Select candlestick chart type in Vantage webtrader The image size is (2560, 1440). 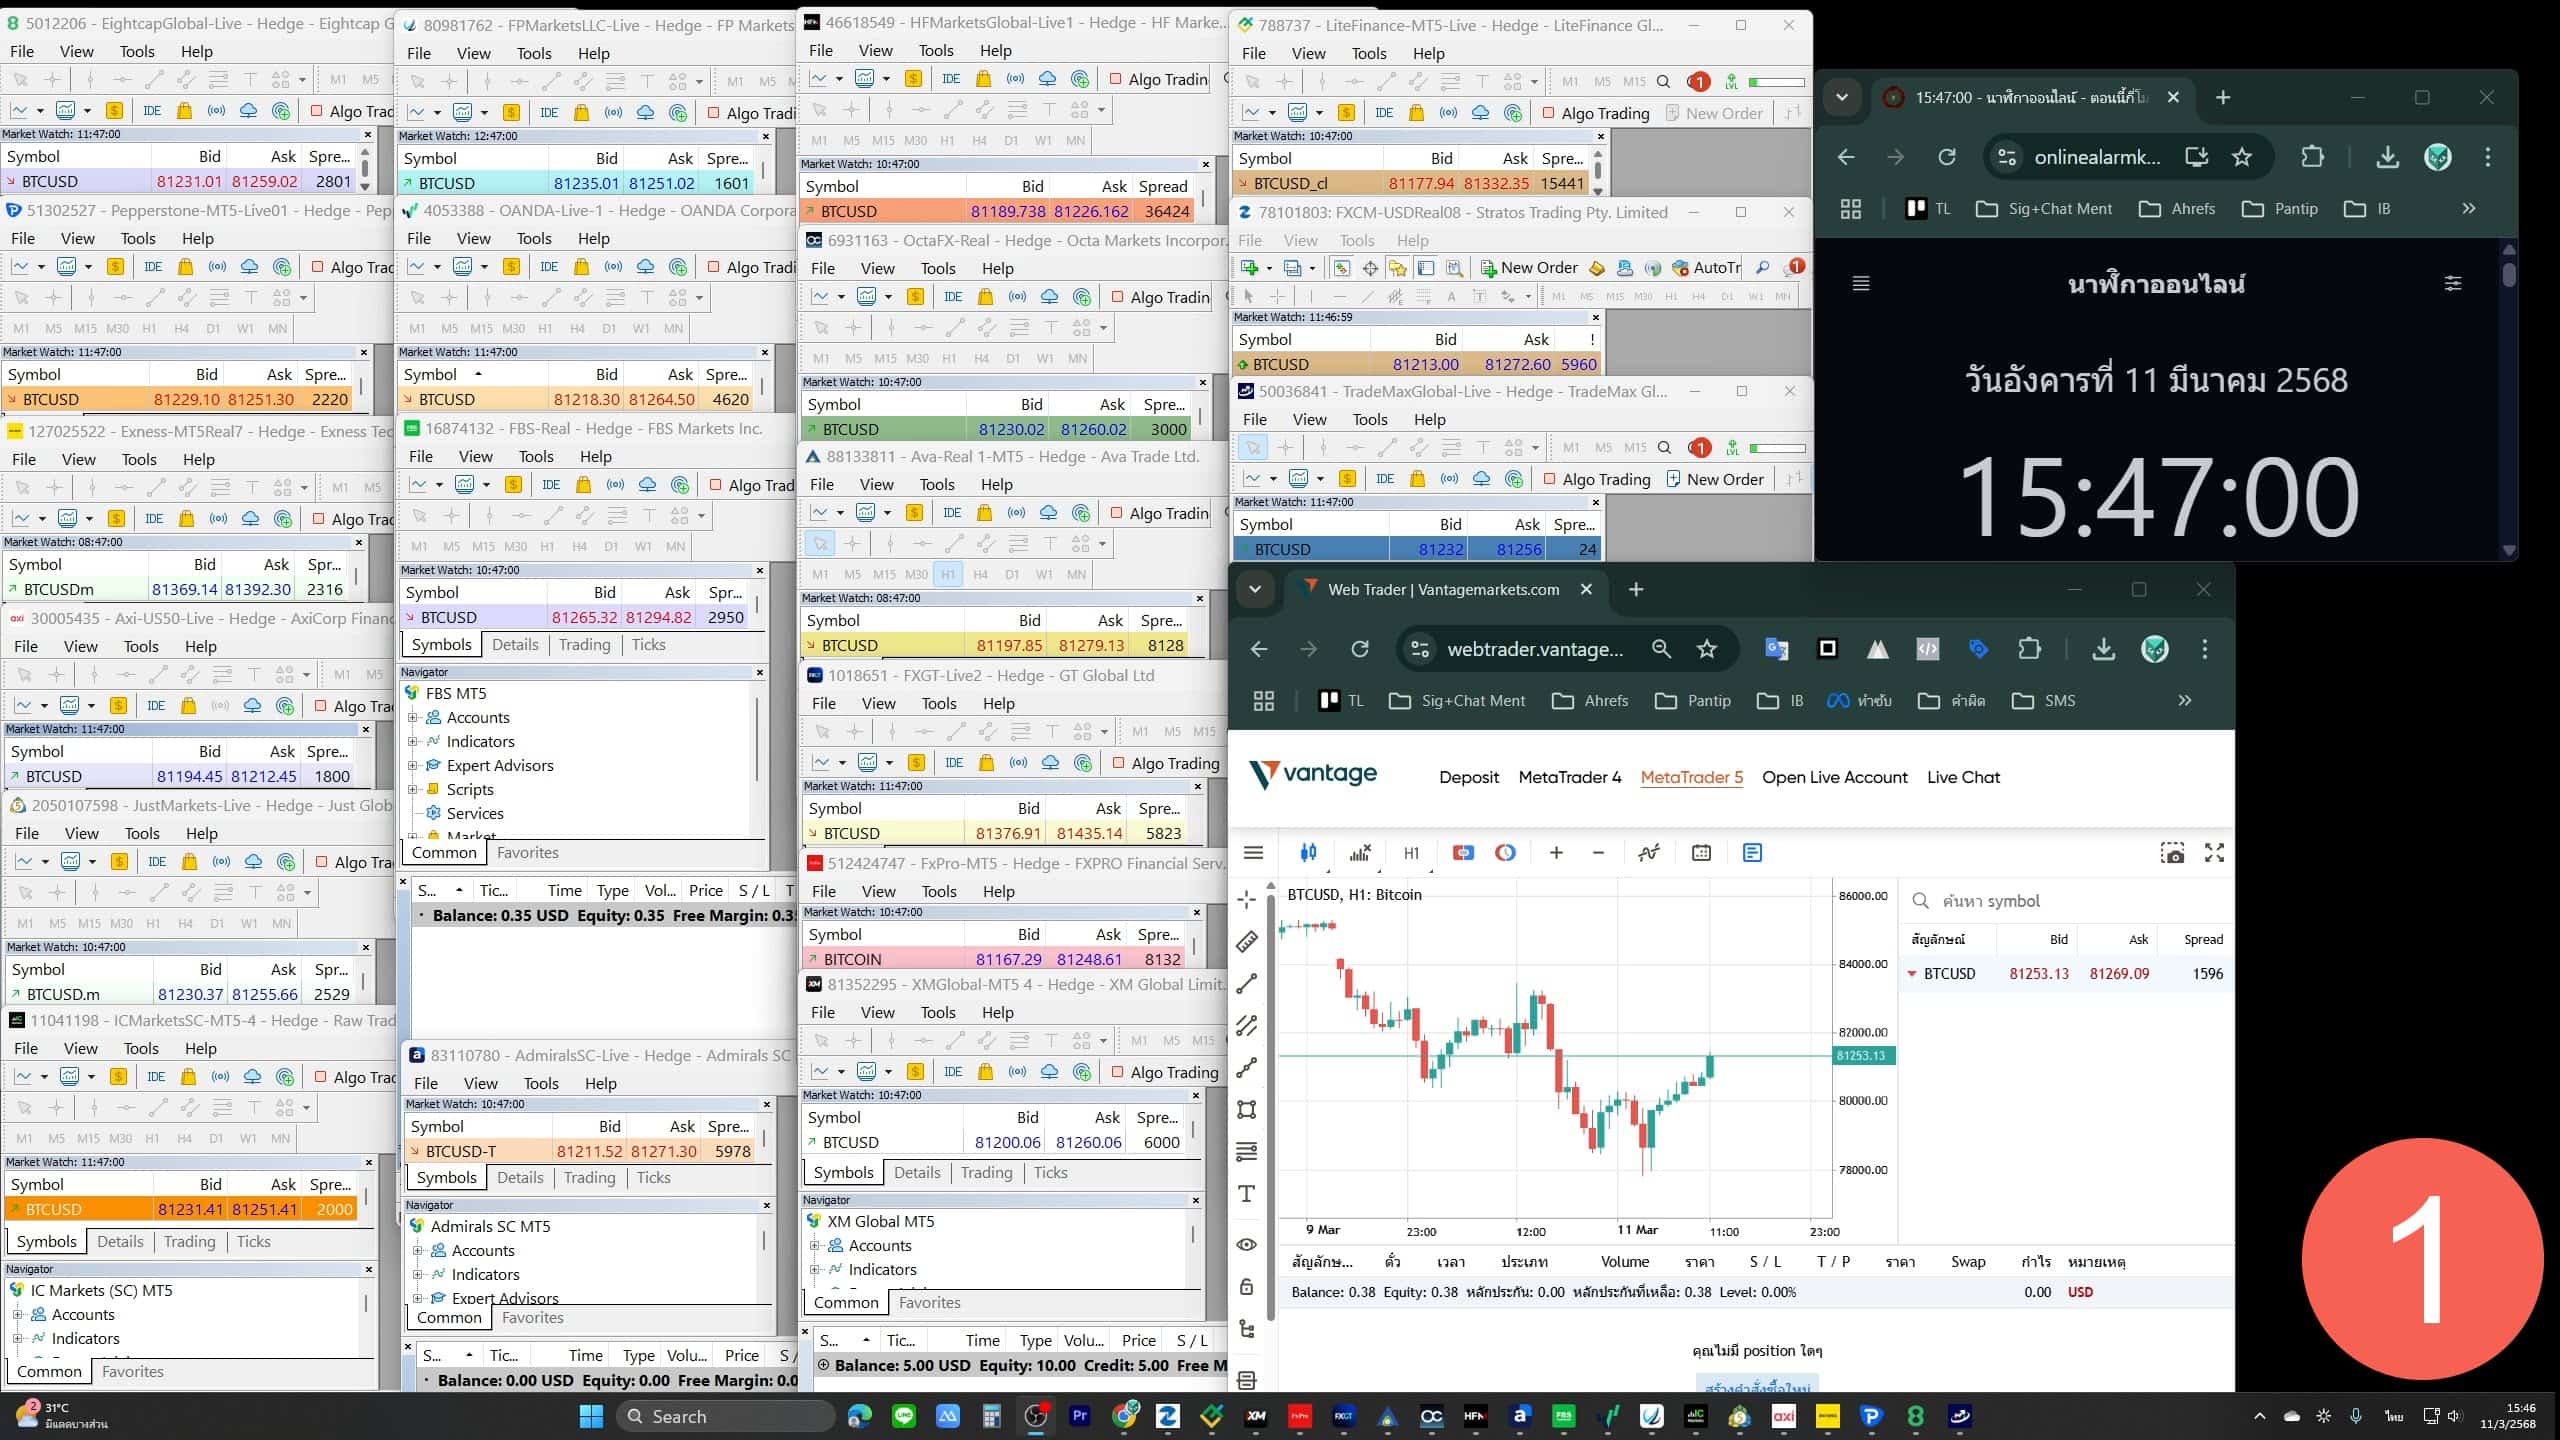[x=1308, y=853]
